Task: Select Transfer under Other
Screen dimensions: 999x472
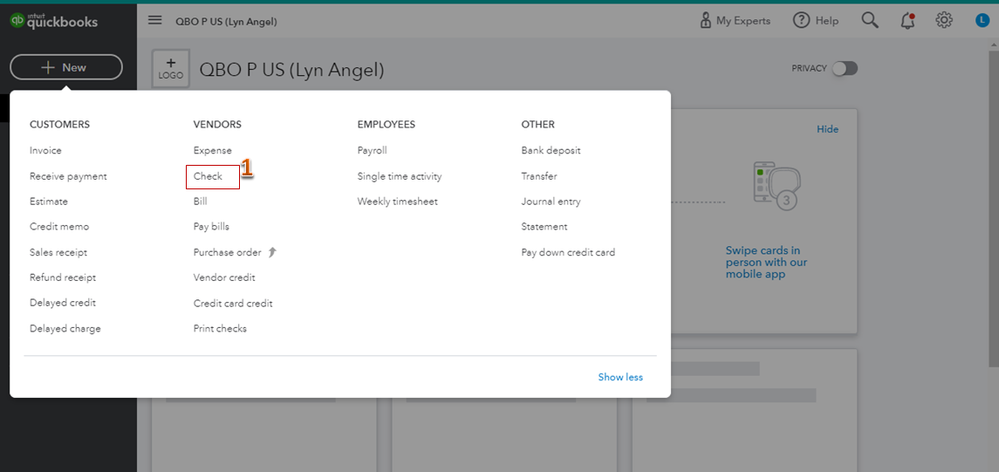Action: [539, 176]
